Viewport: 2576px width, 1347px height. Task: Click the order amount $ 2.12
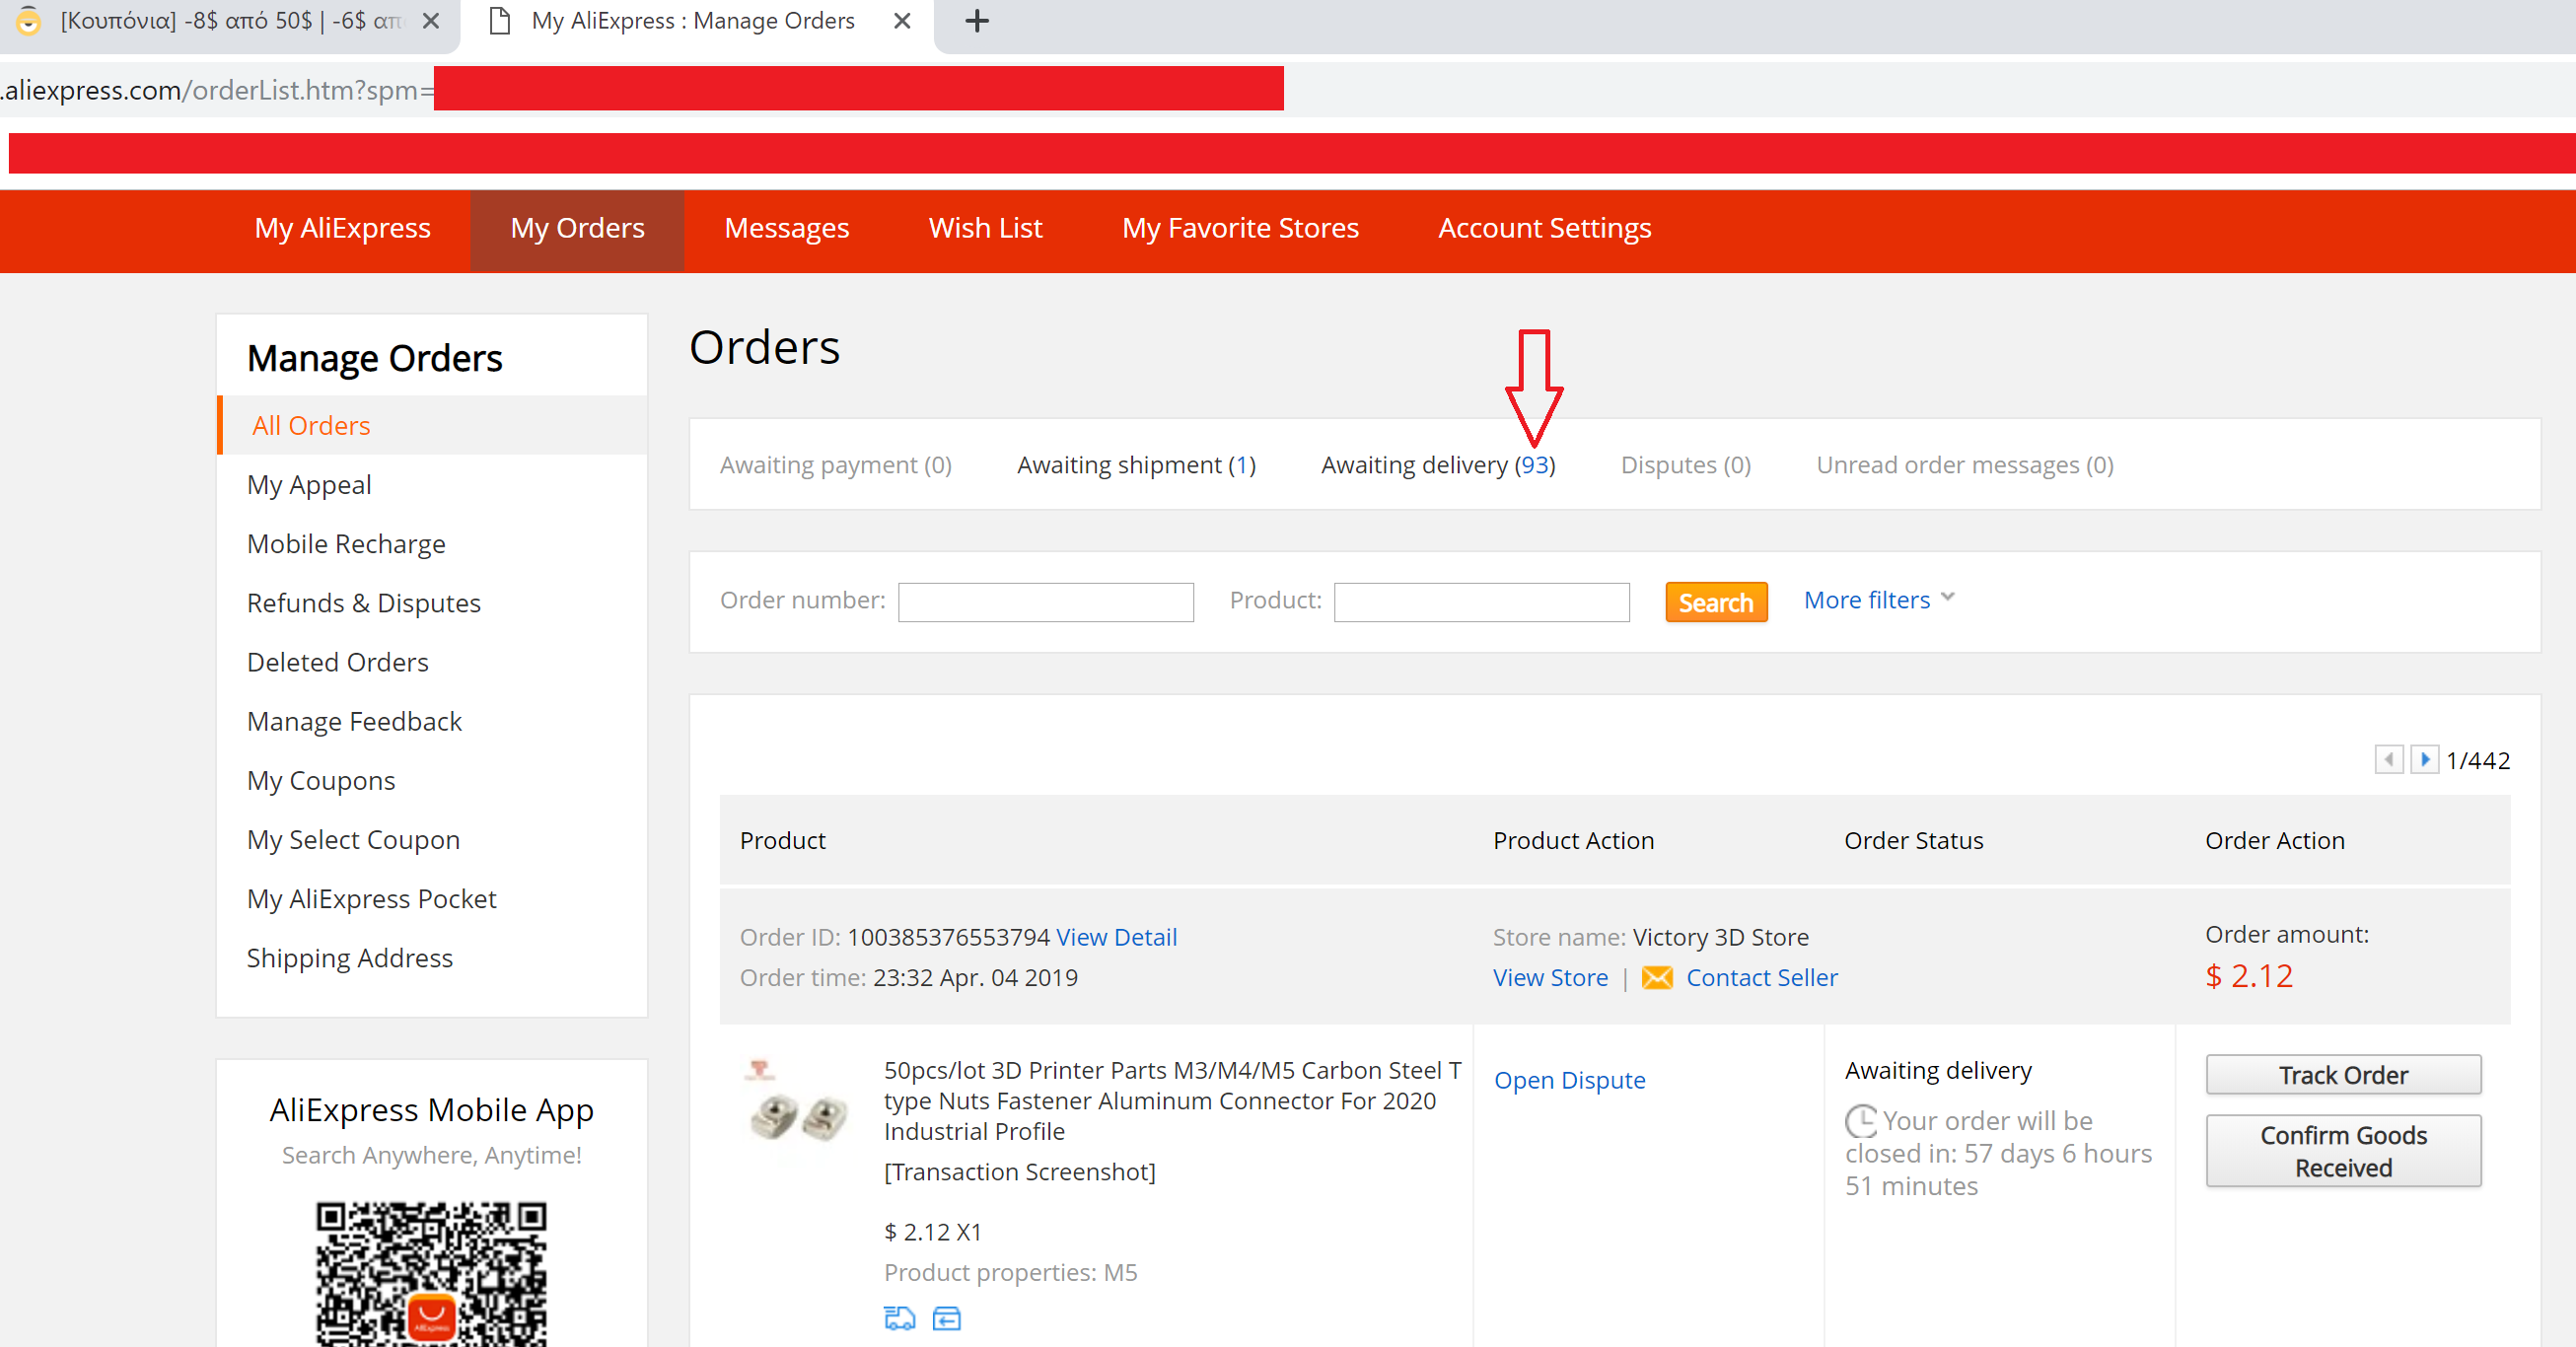coord(2249,976)
